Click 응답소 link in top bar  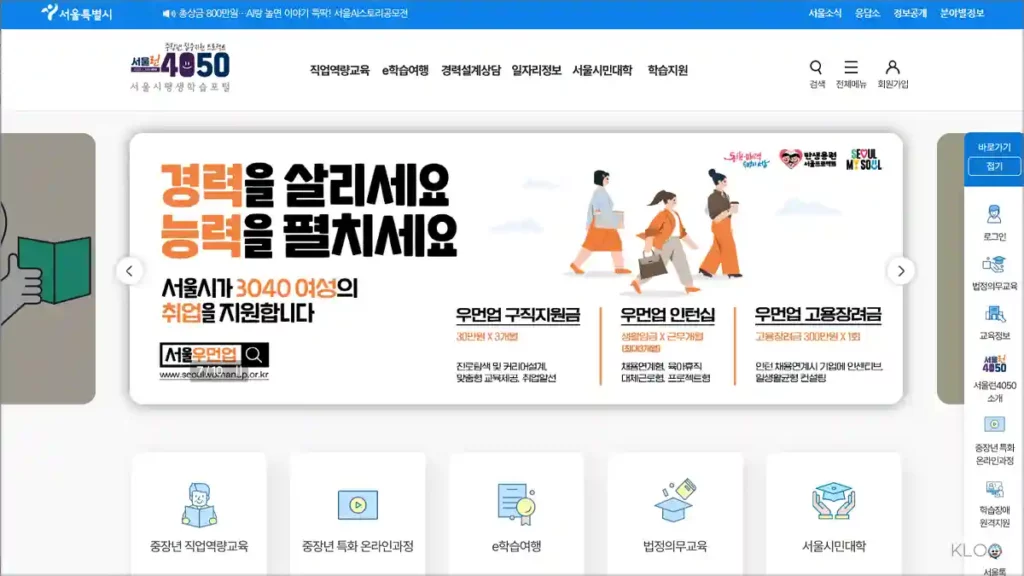(867, 13)
